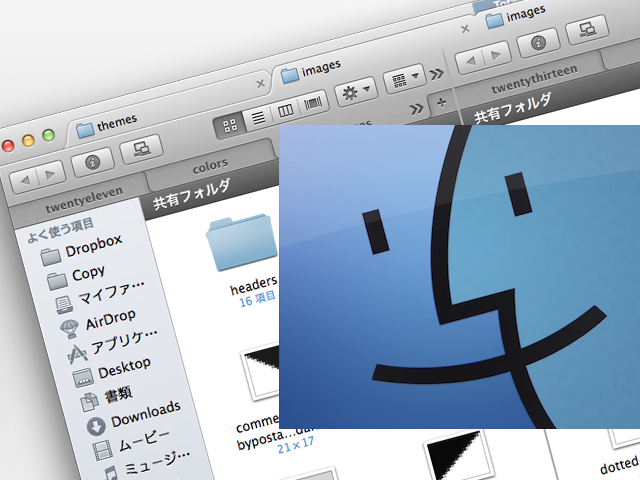
Task: Click connect-to-server icon in rear window
Action: pos(587,29)
